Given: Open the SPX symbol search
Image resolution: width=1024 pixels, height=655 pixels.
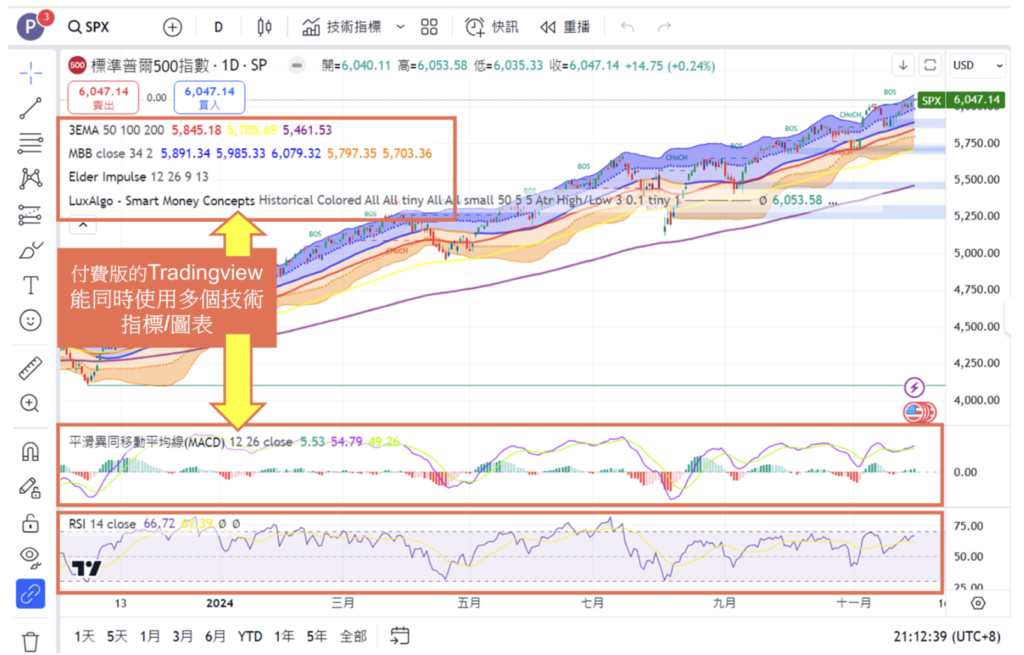Looking at the screenshot, I should (x=89, y=27).
